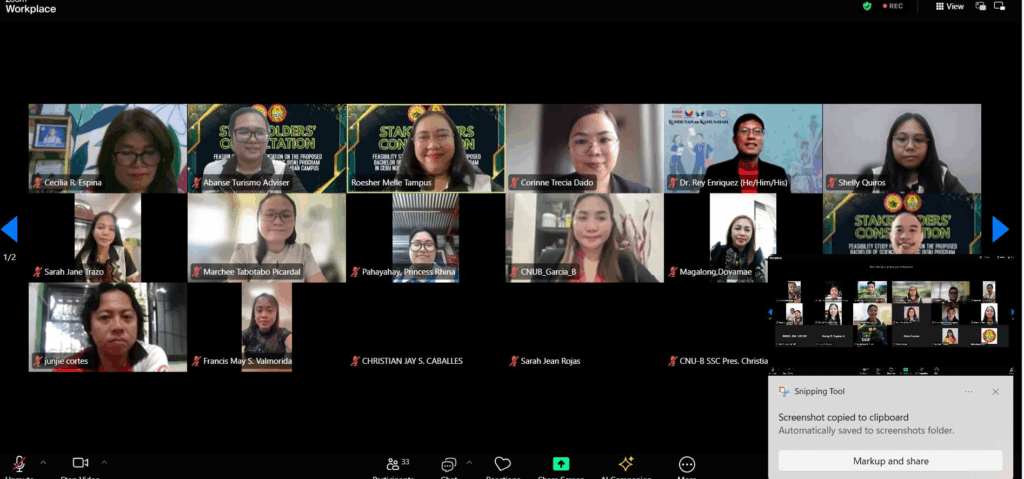
Task: Open the More options ellipsis in the toolbar
Action: coord(686,464)
